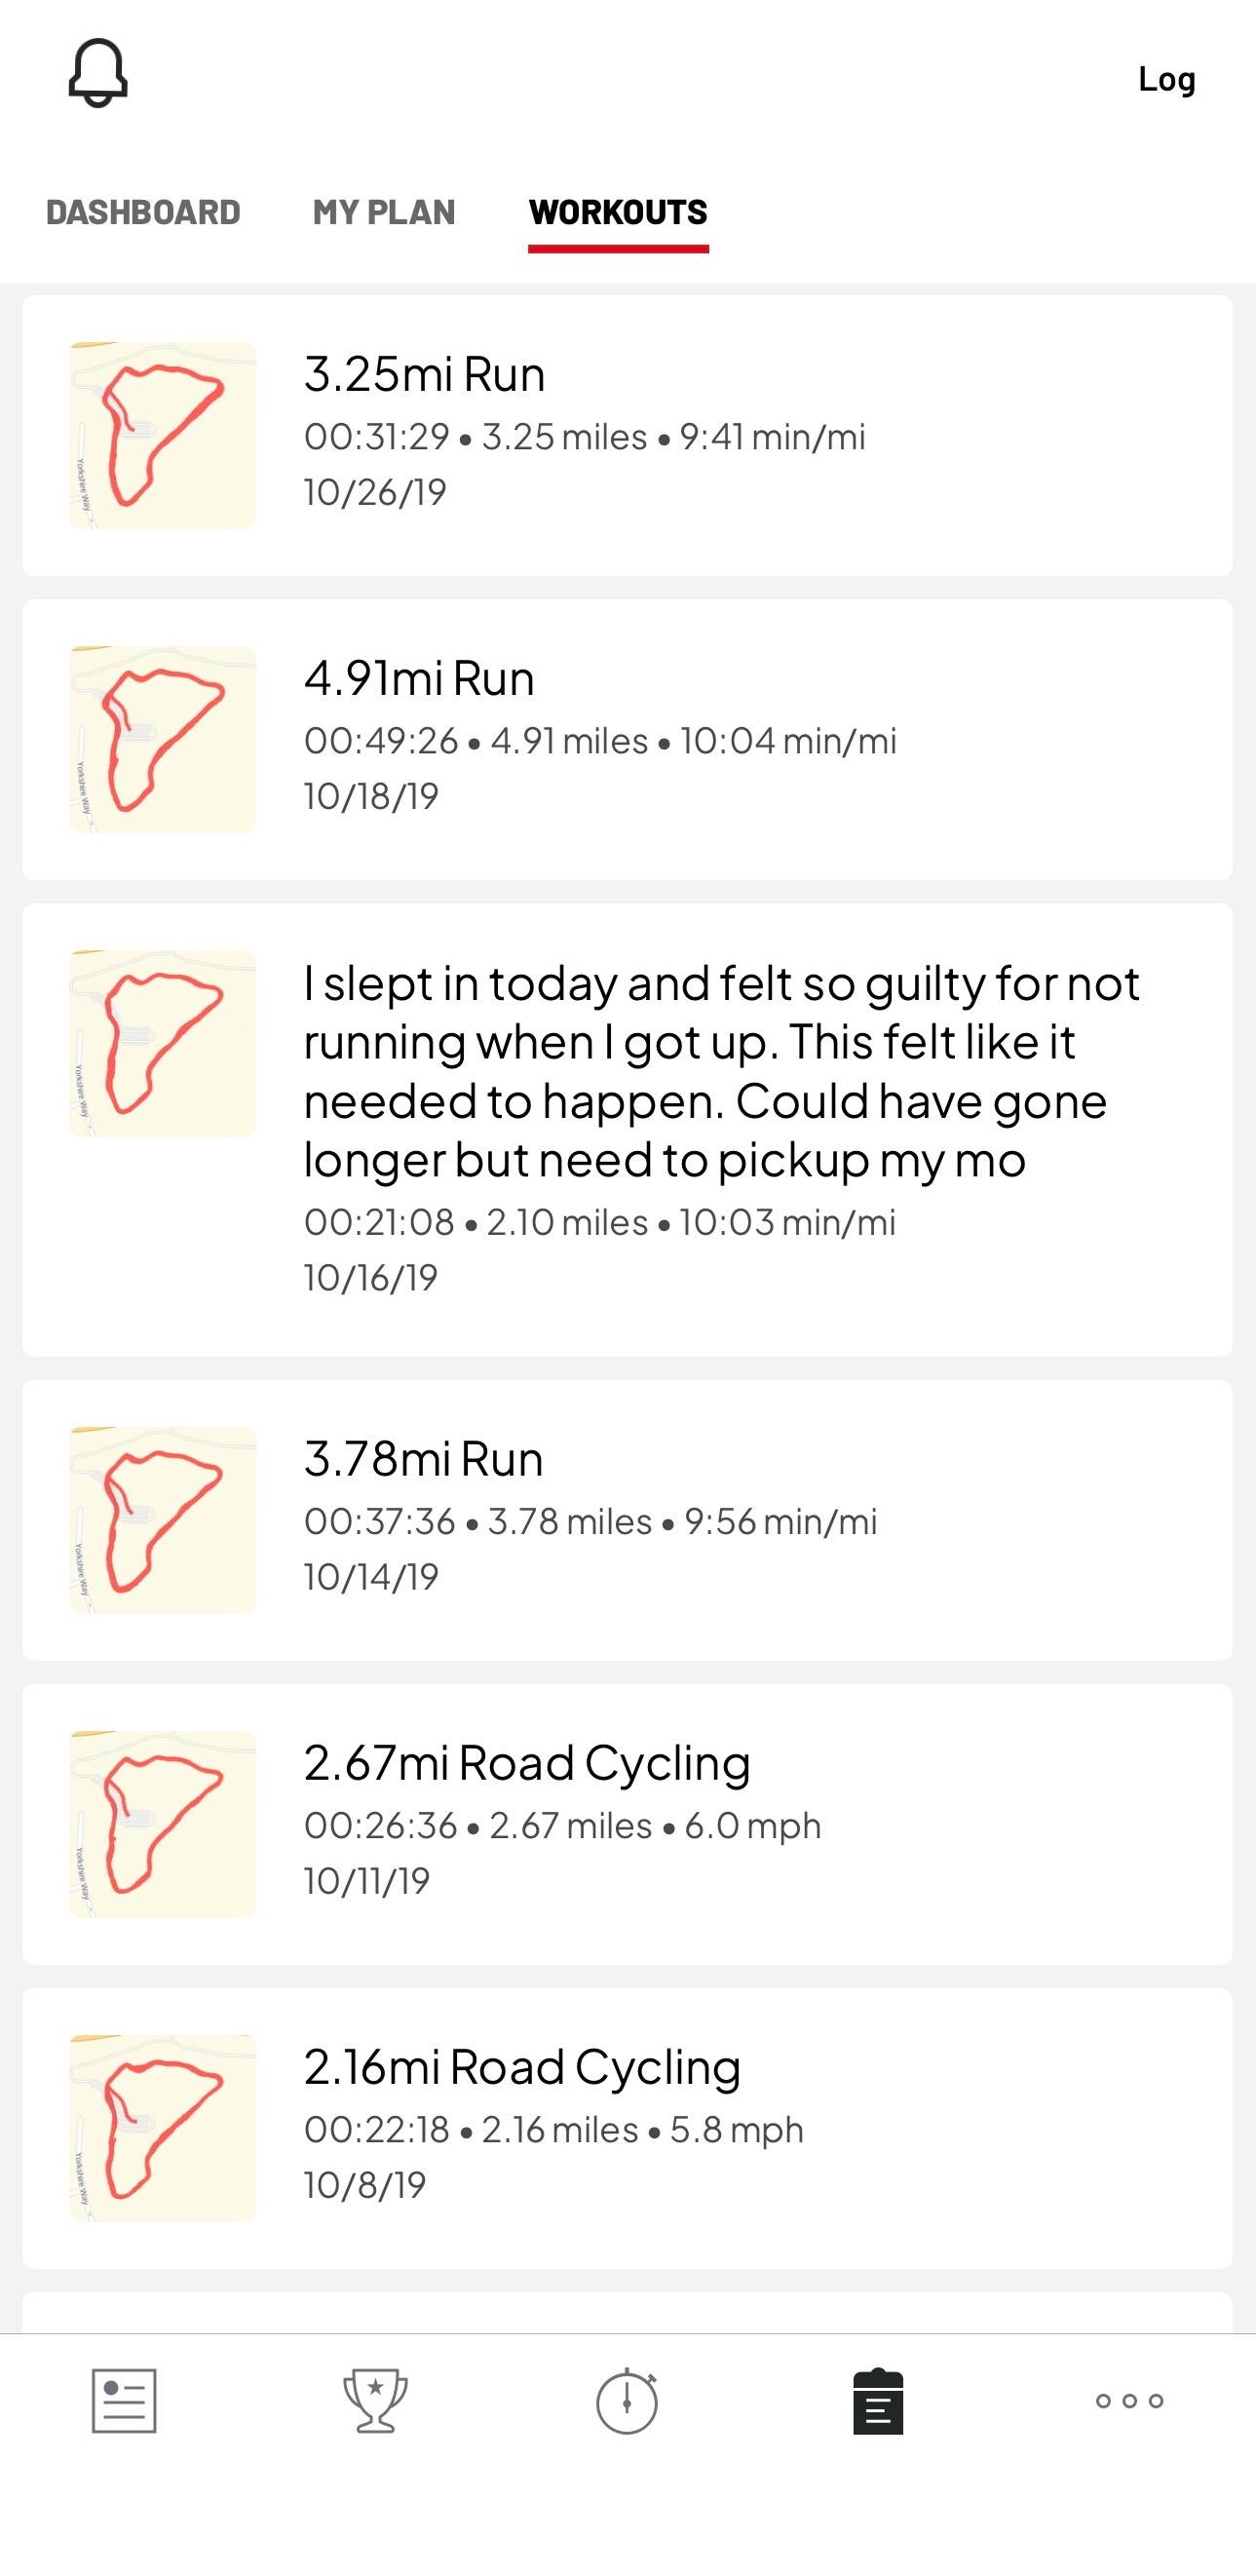The width and height of the screenshot is (1256, 2576).
Task: Open the 3.25mi Run workout title
Action: [x=424, y=374]
